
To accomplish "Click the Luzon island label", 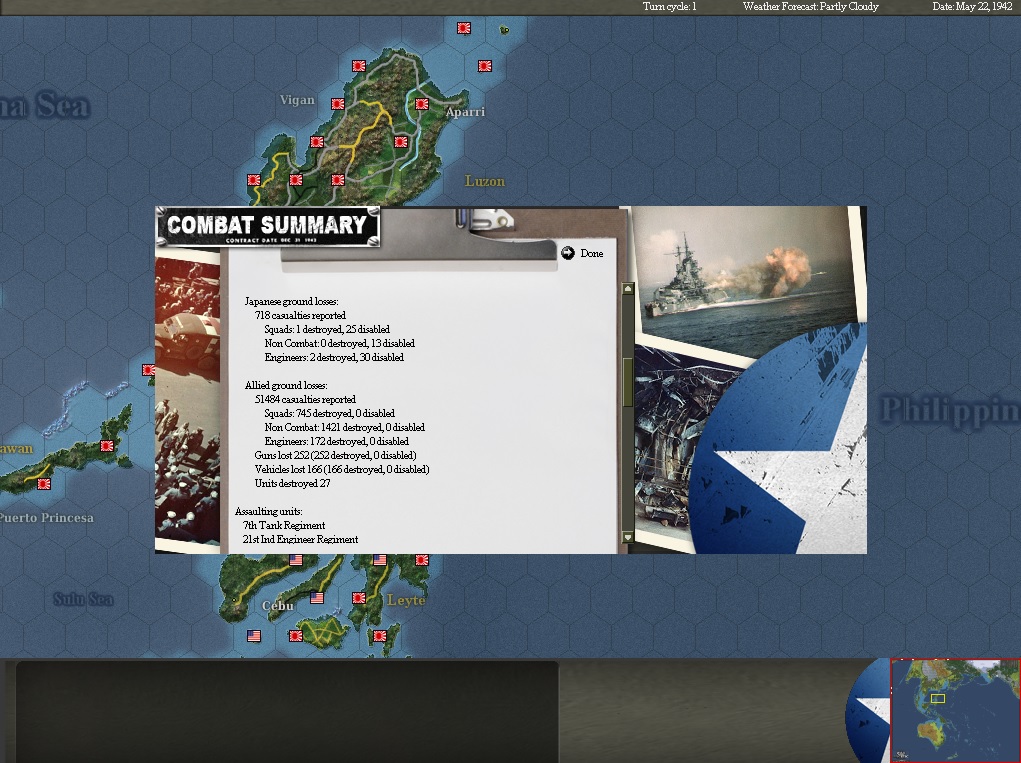I will (x=484, y=181).
